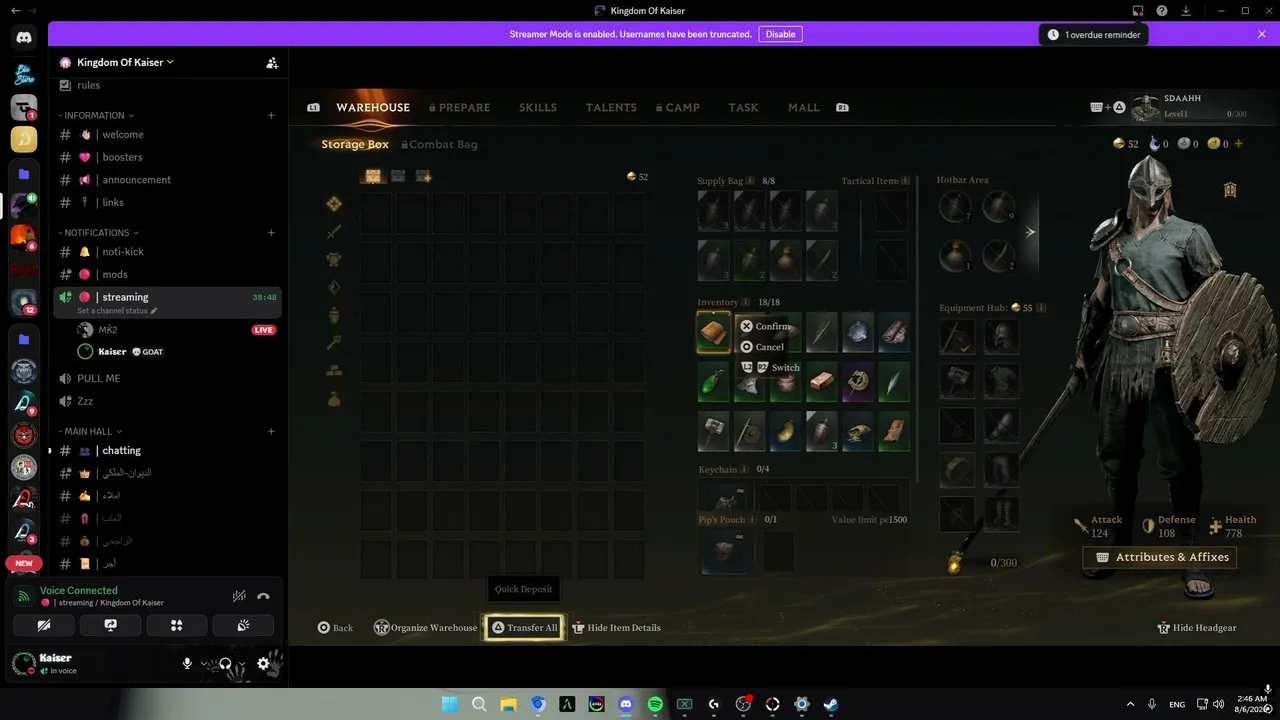The height and width of the screenshot is (720, 1280).
Task: Disable Streamer Mode from banner
Action: (x=780, y=34)
